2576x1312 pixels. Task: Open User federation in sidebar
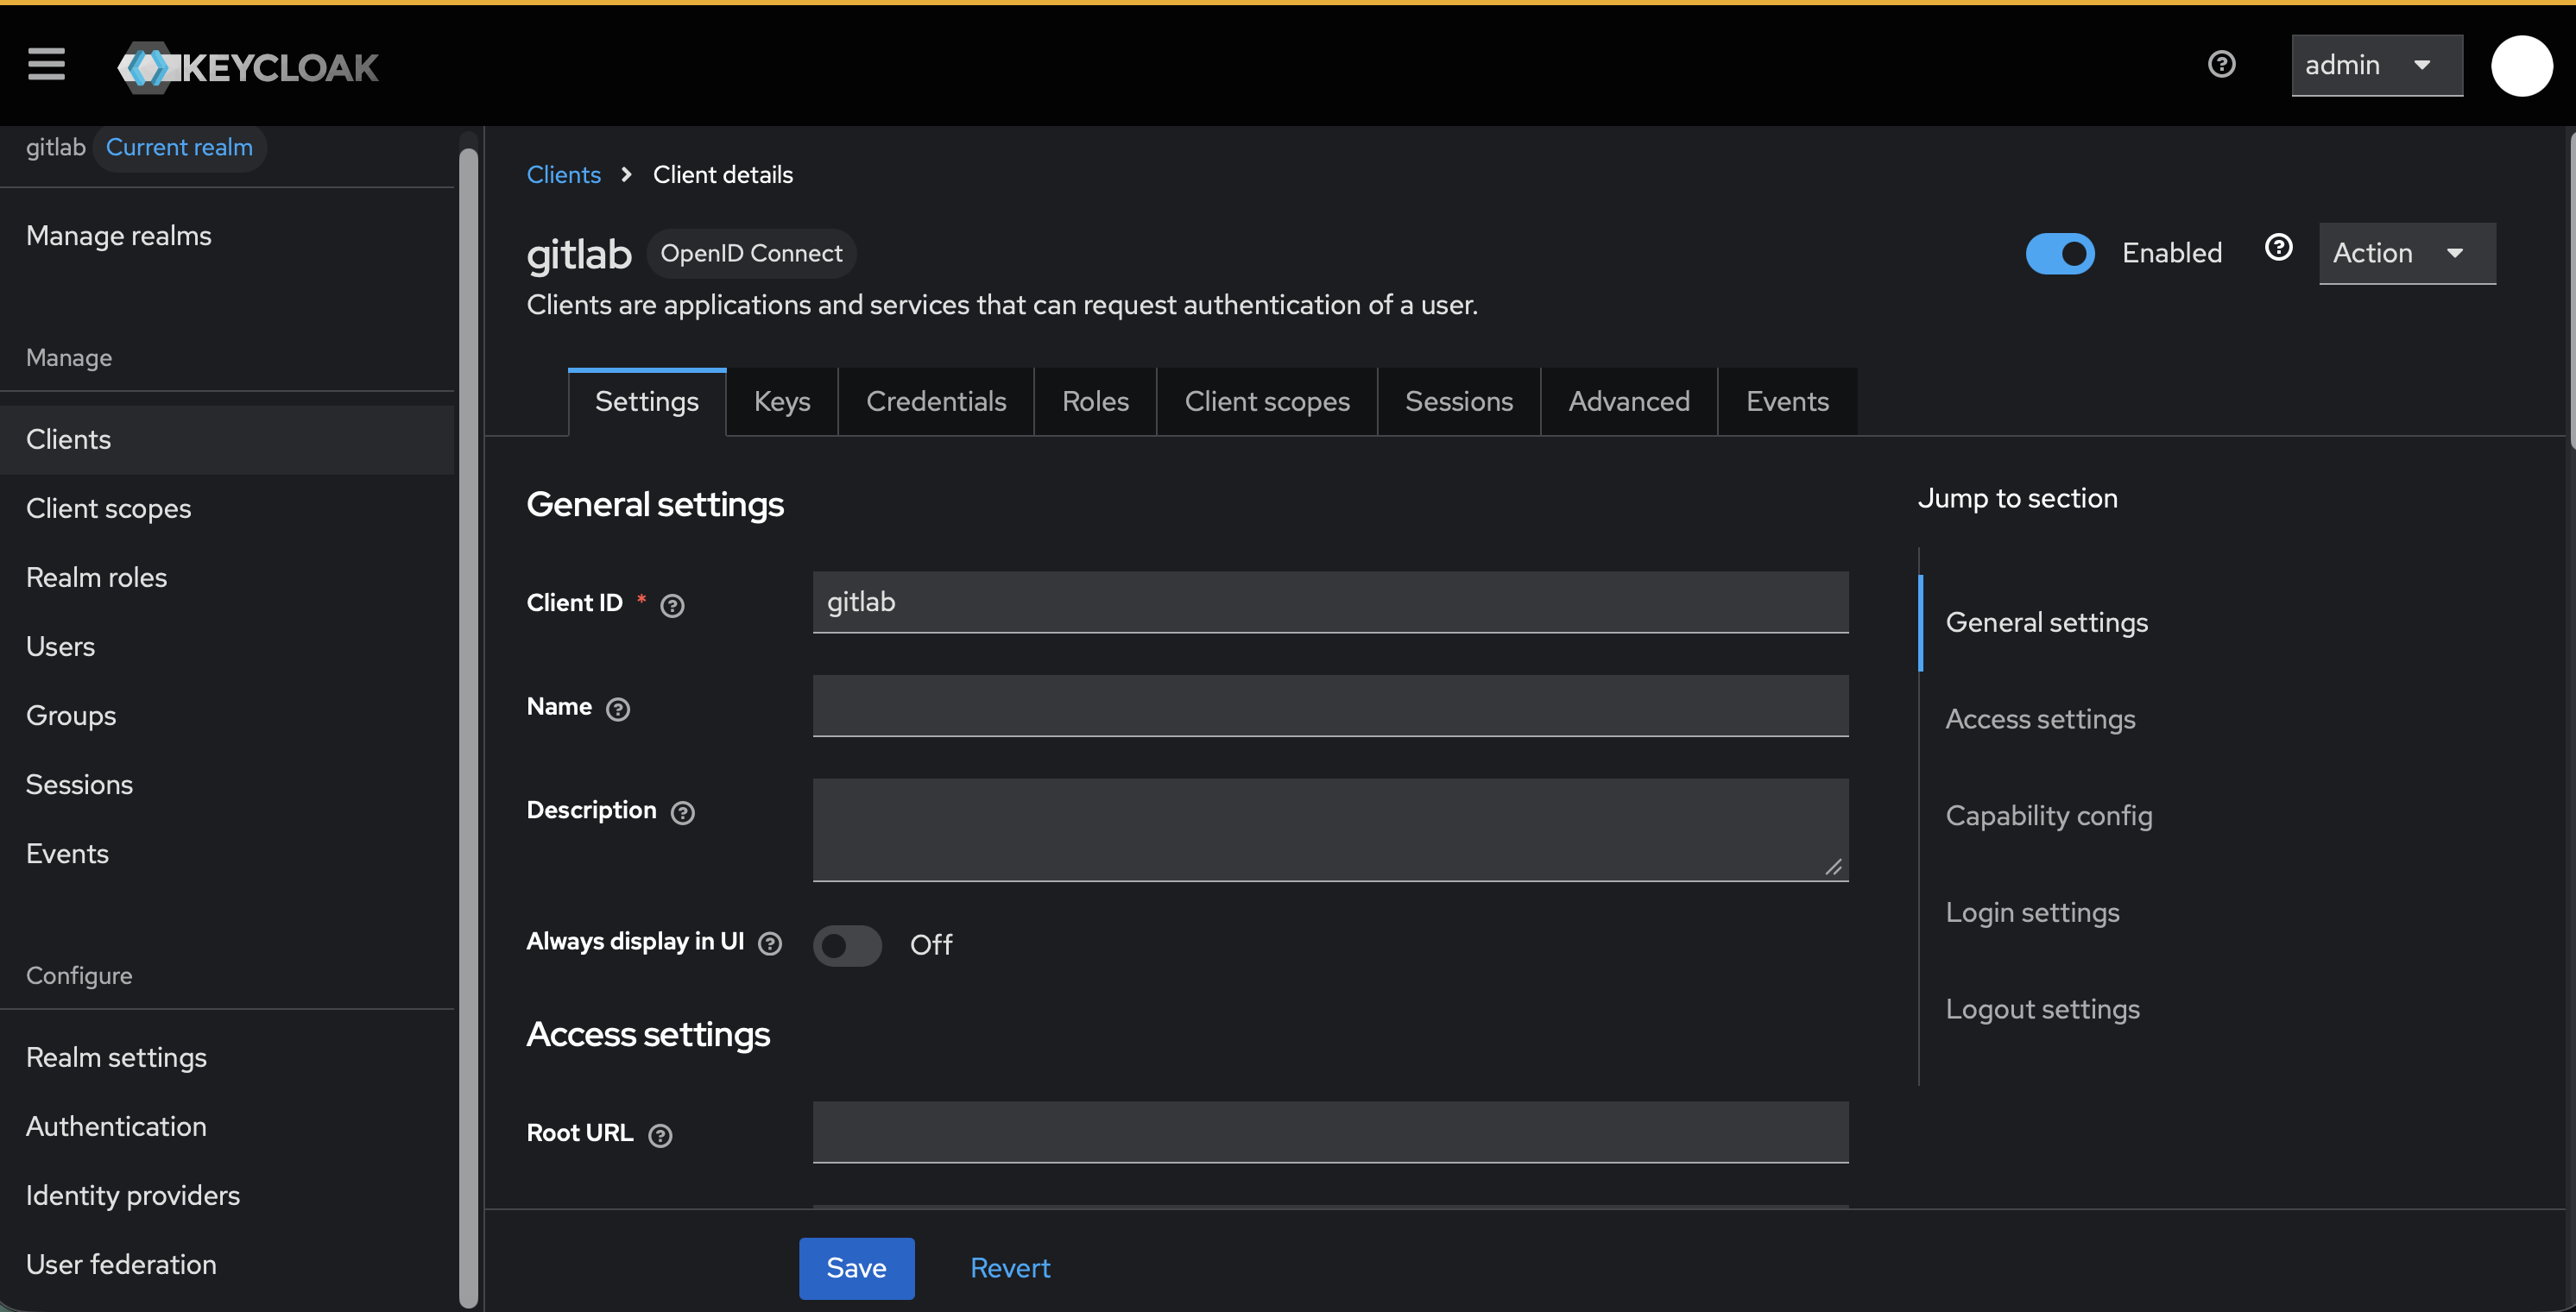pos(227,1265)
